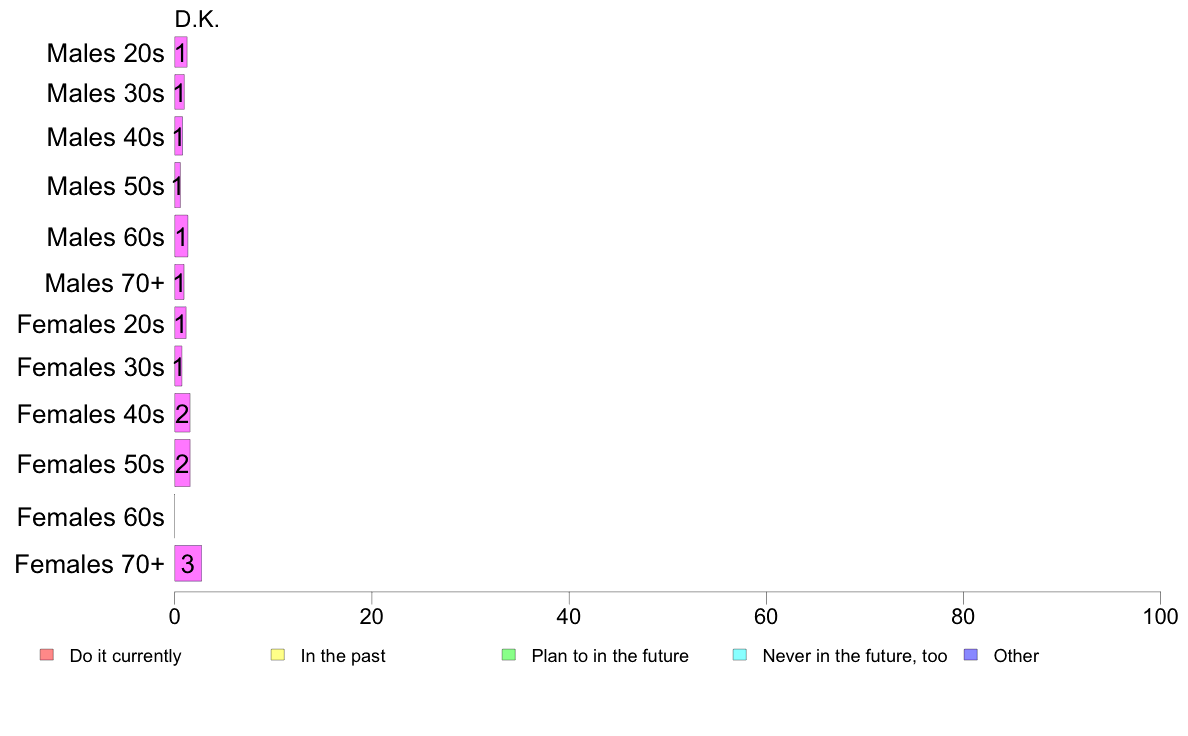1188x736 pixels.
Task: Click the D.K. chart title
Action: pyautogui.click(x=197, y=20)
